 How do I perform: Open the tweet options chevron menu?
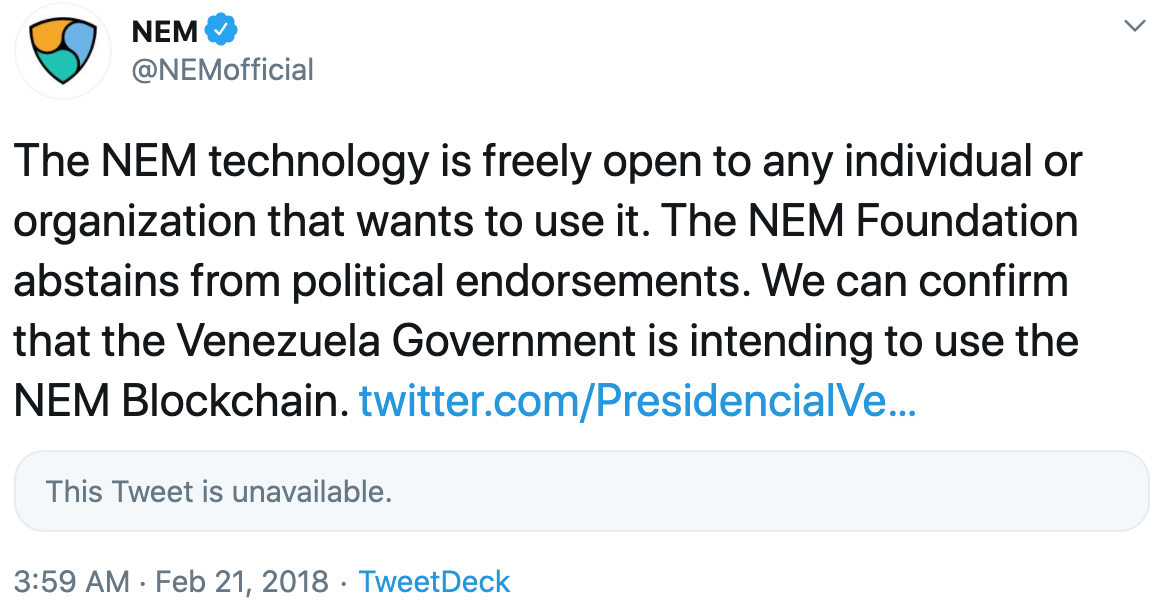click(x=1134, y=27)
